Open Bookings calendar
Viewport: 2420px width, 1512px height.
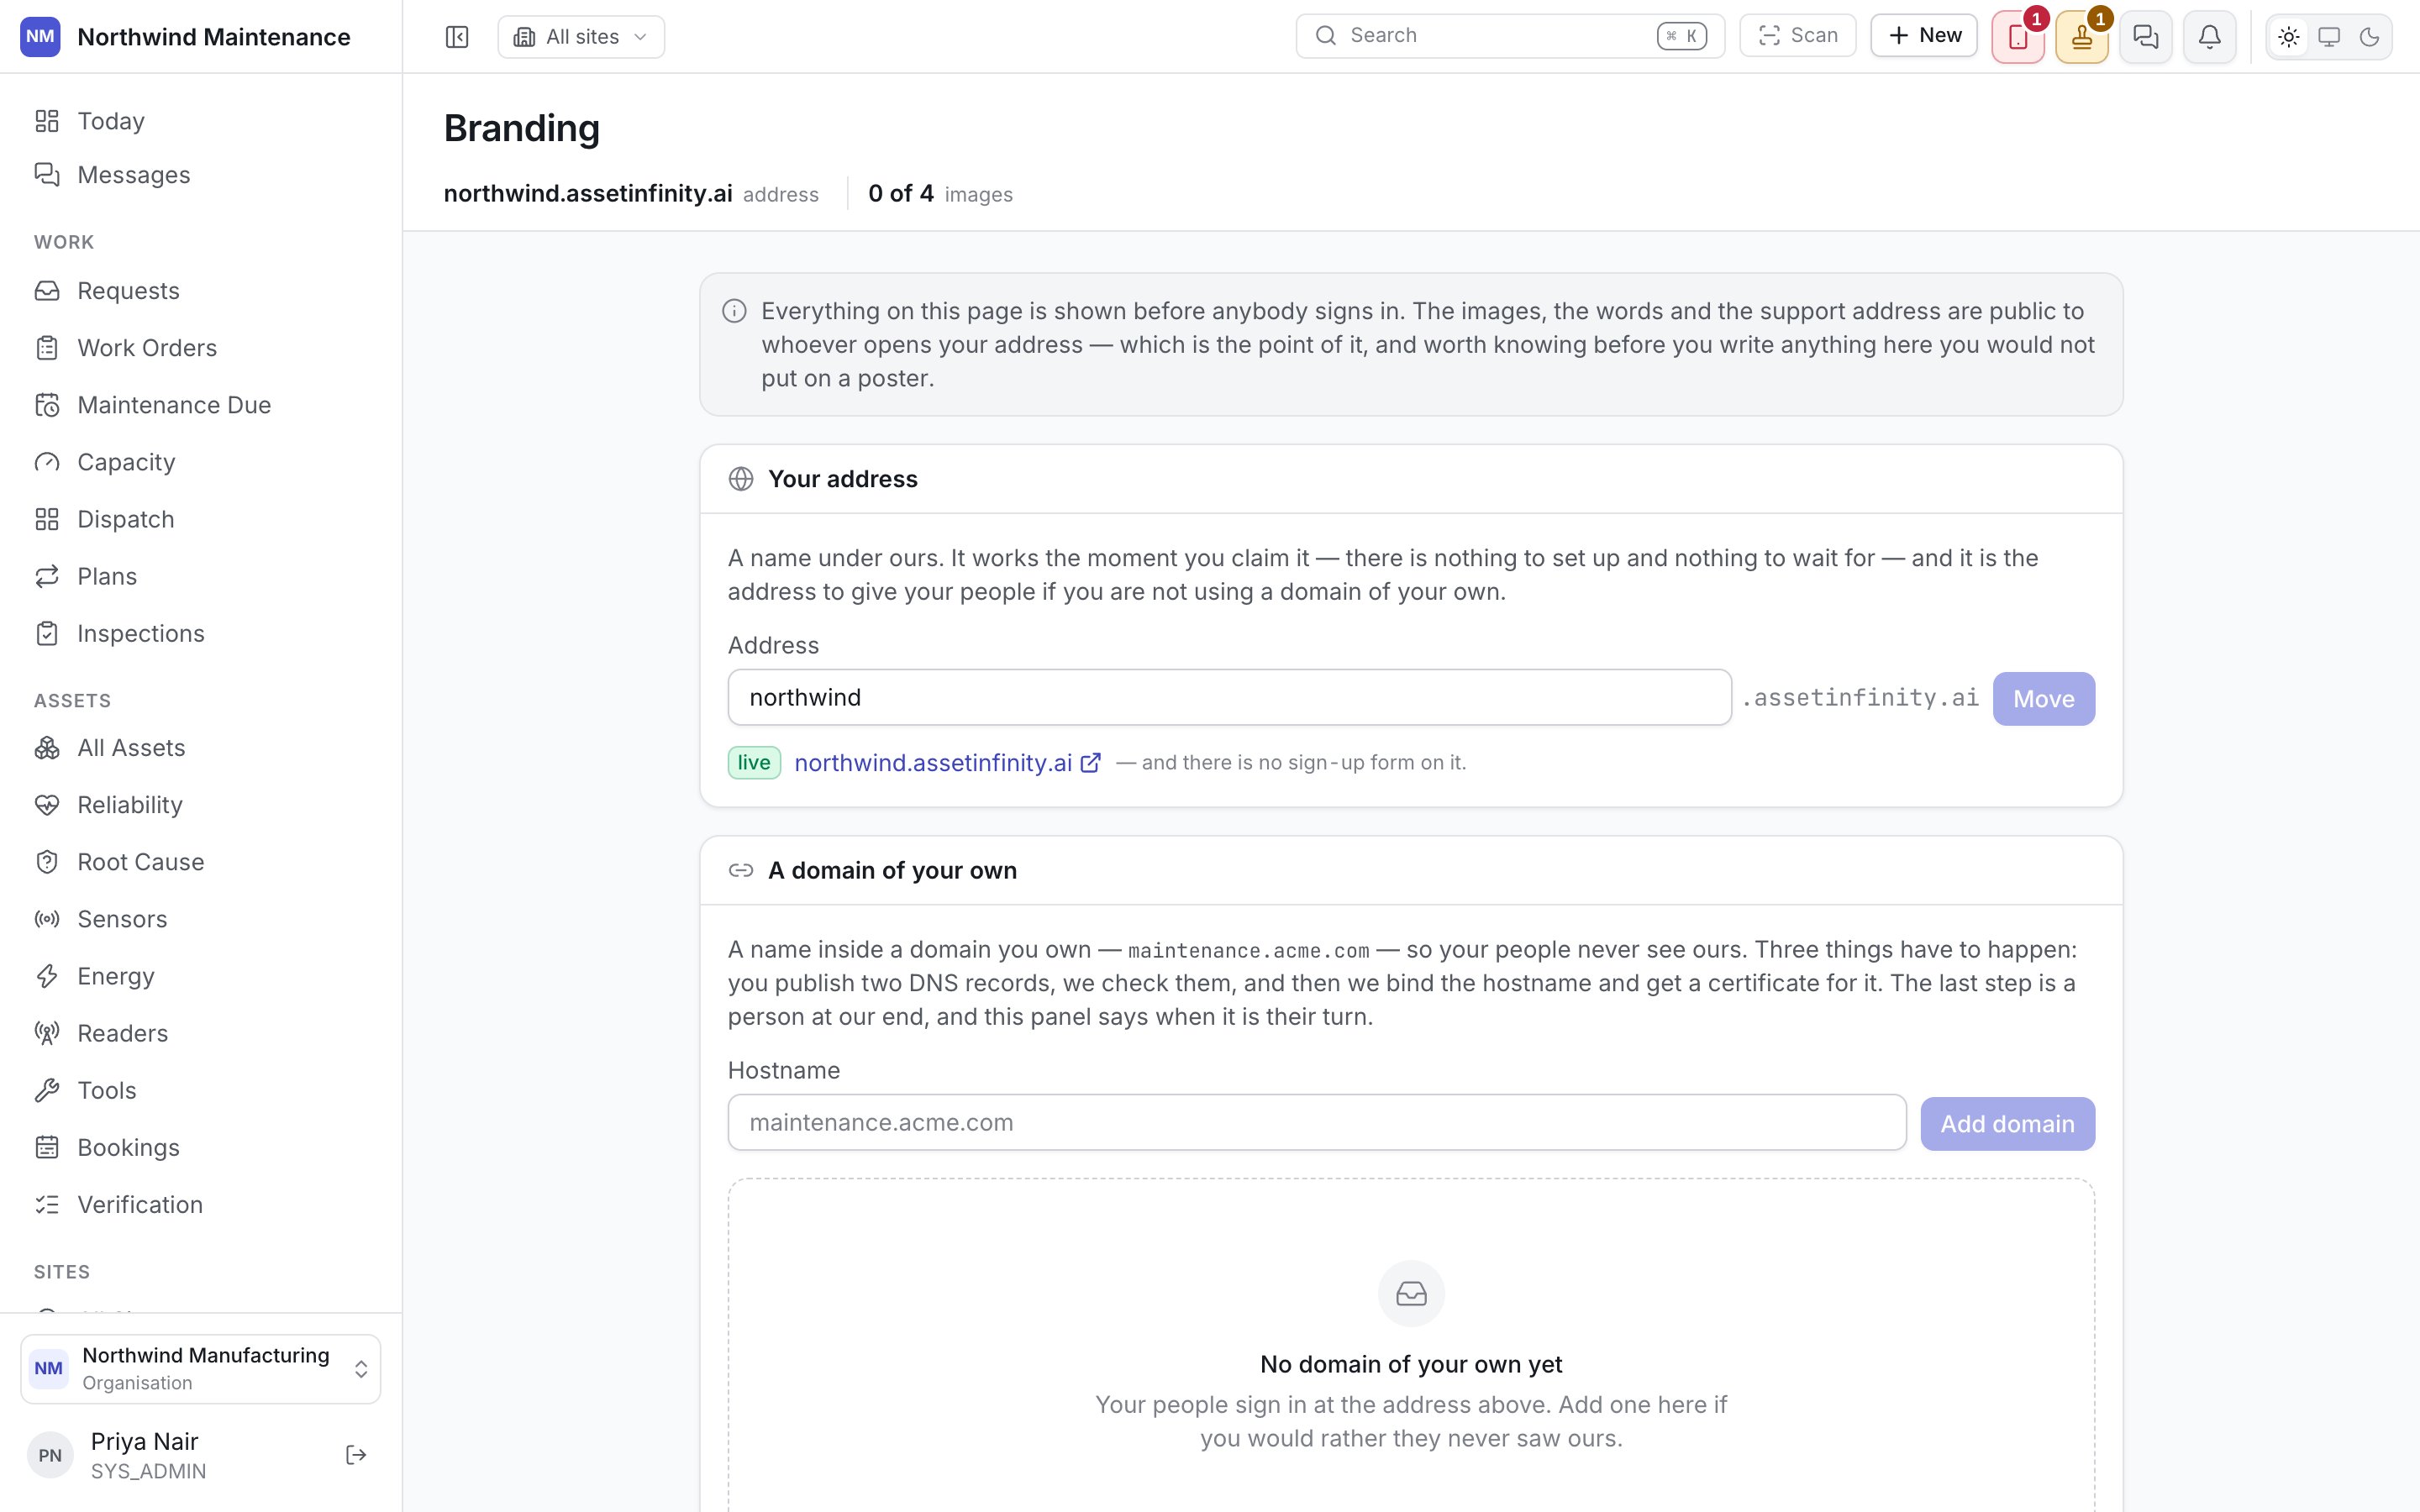201,1148
